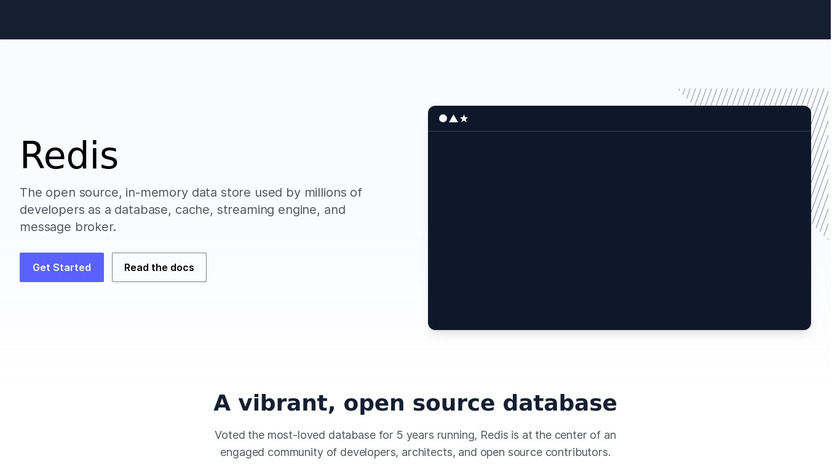Click the triangle icon in terminal header
840x472 pixels.
453,118
